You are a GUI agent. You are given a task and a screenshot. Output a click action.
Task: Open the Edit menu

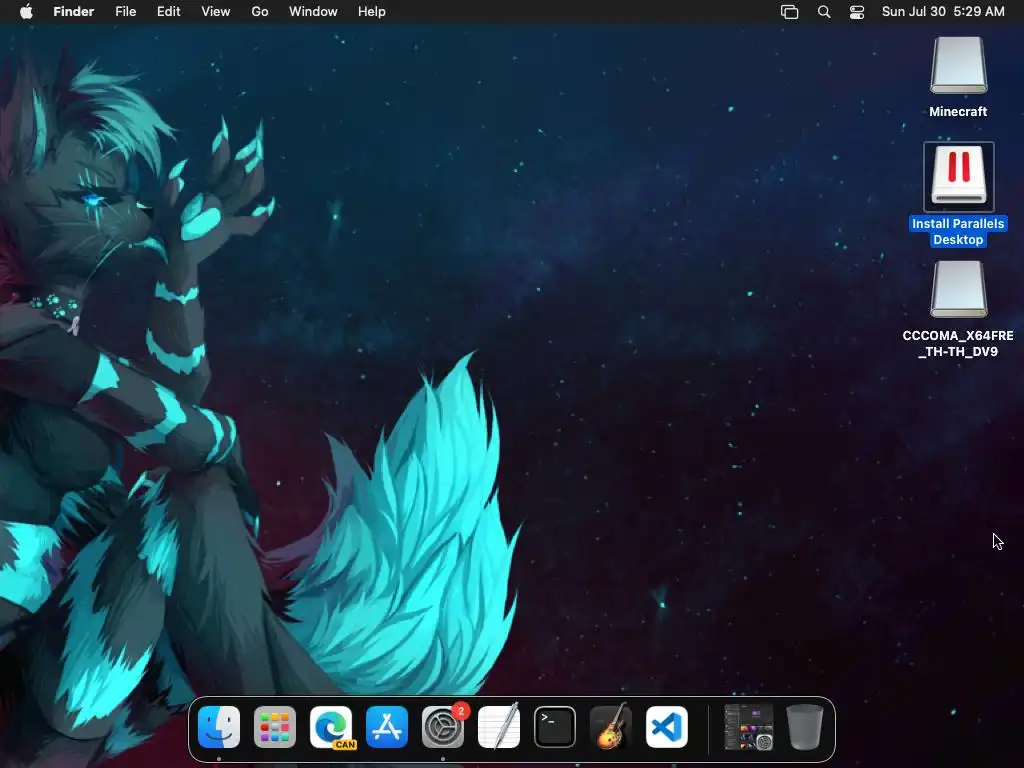168,12
